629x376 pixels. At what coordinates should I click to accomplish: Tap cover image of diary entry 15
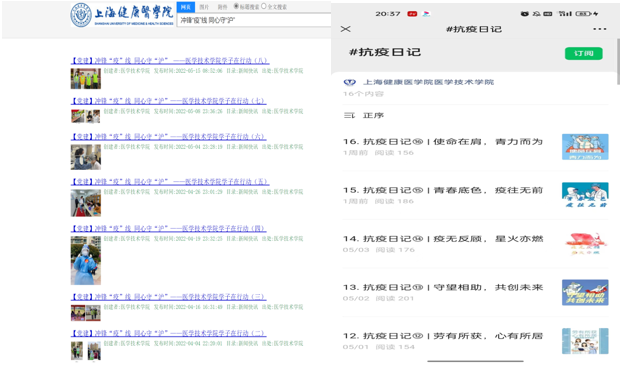click(585, 195)
